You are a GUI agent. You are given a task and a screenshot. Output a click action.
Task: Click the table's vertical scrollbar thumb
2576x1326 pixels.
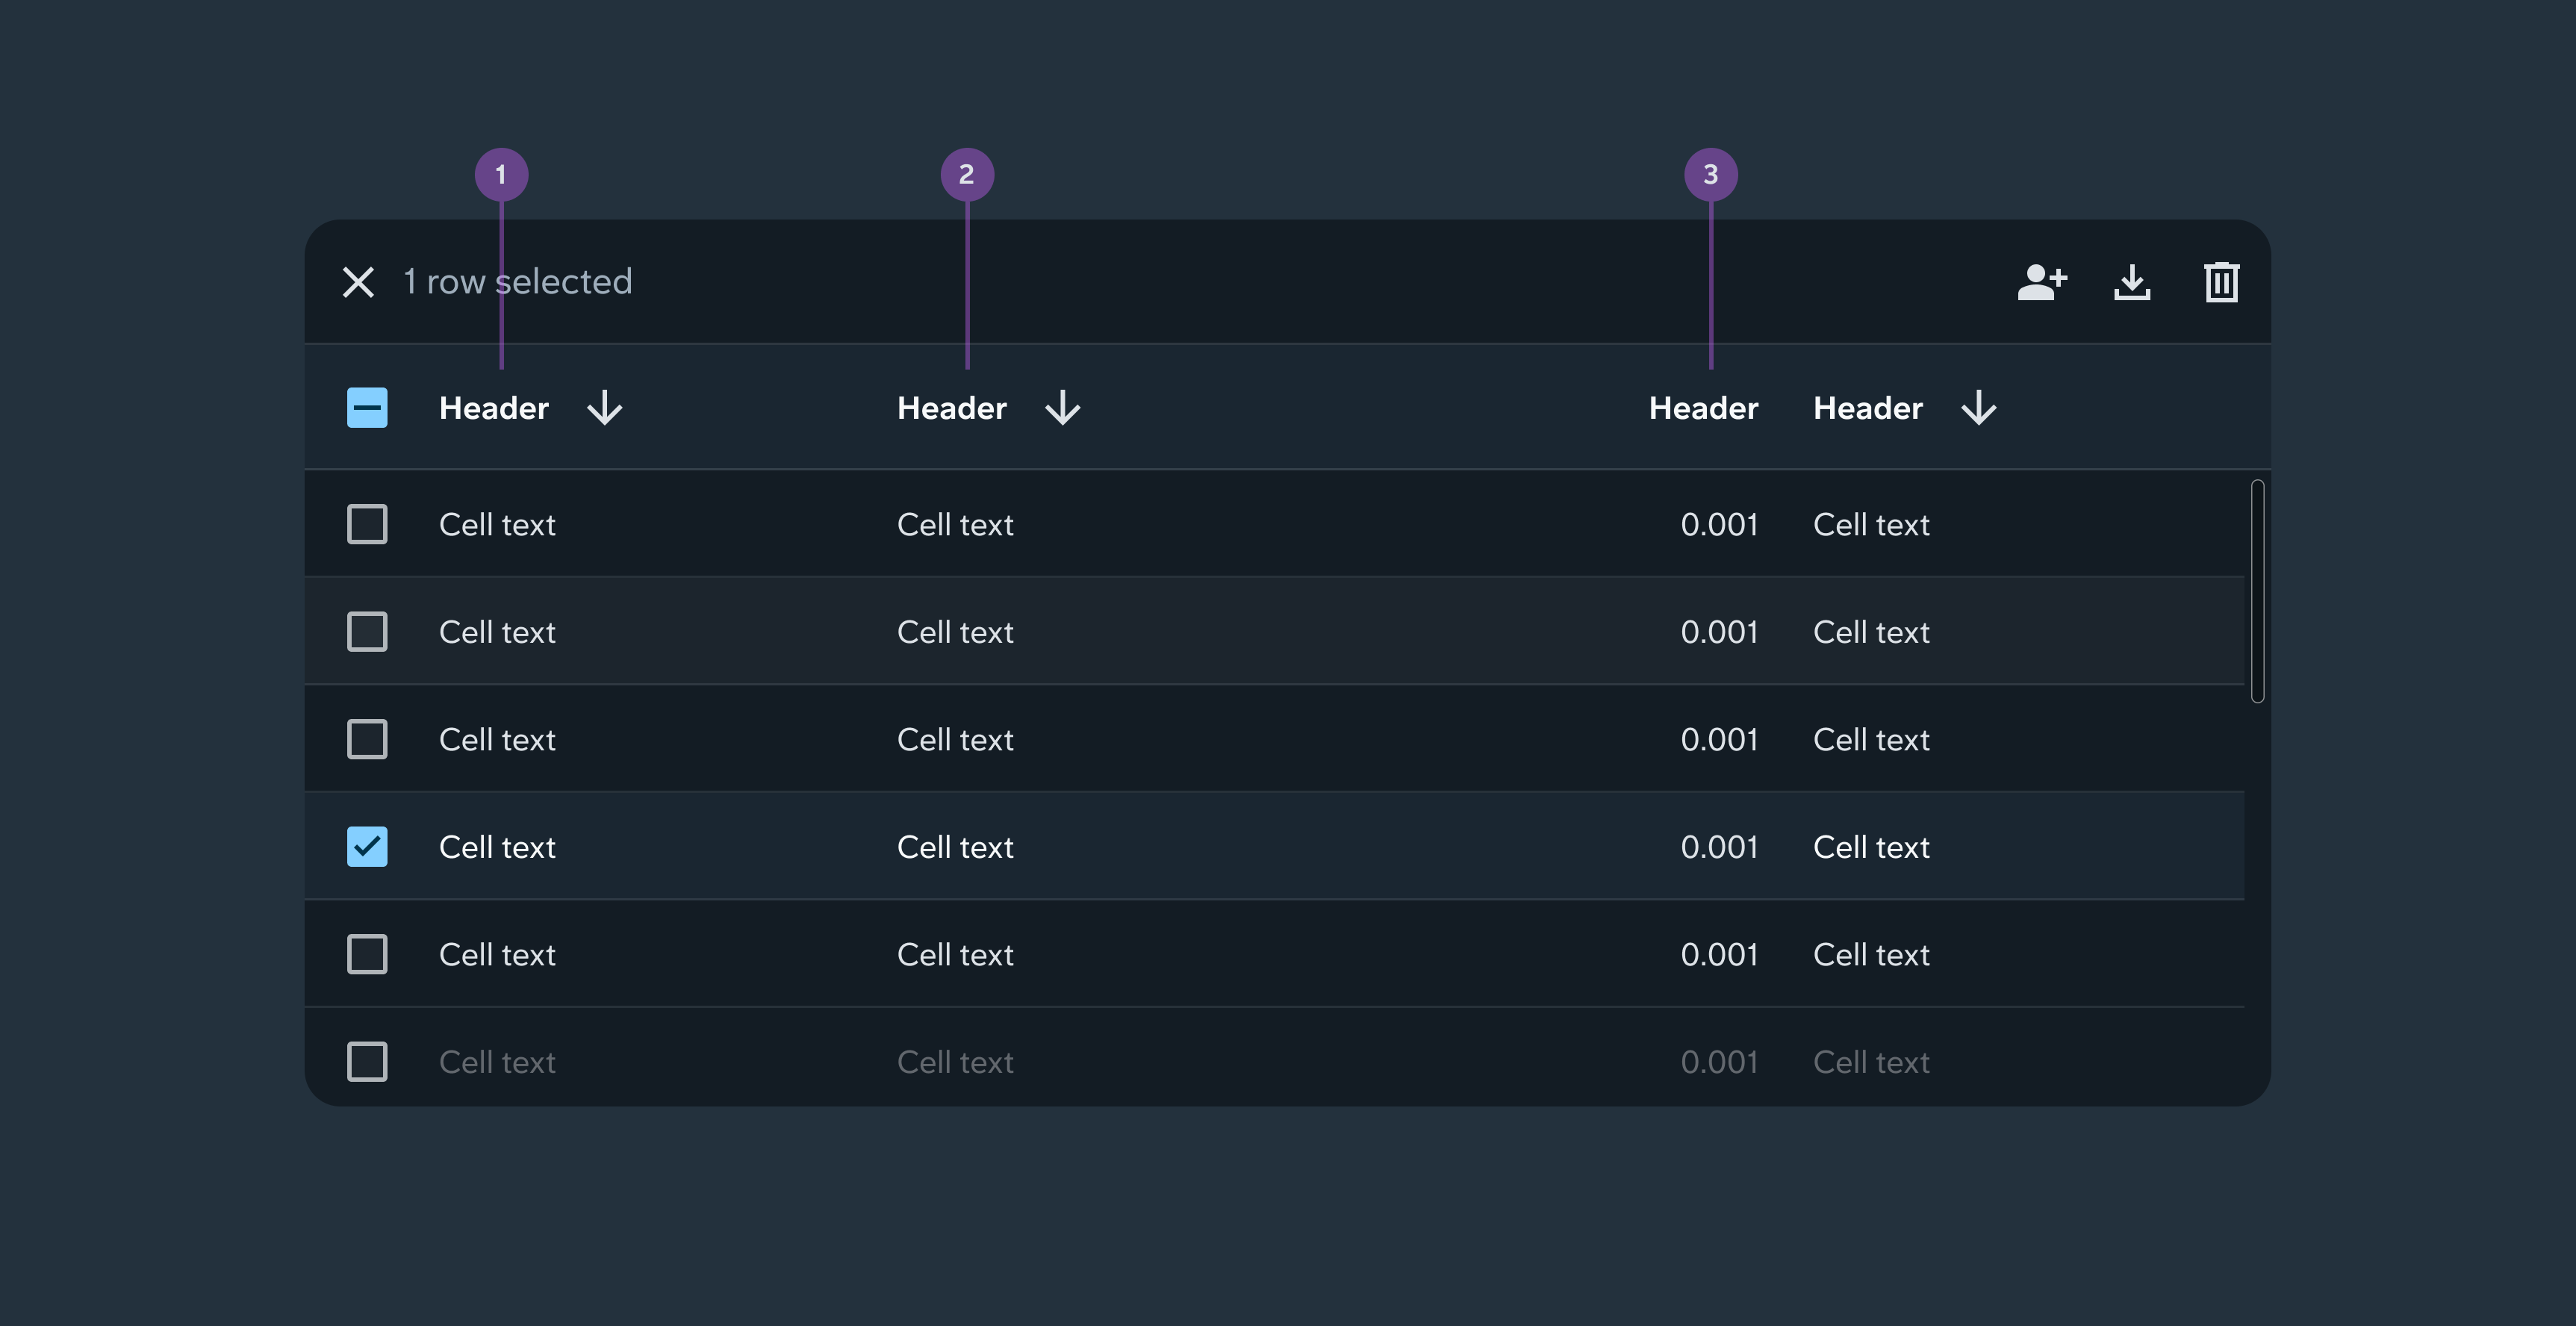click(x=2257, y=590)
